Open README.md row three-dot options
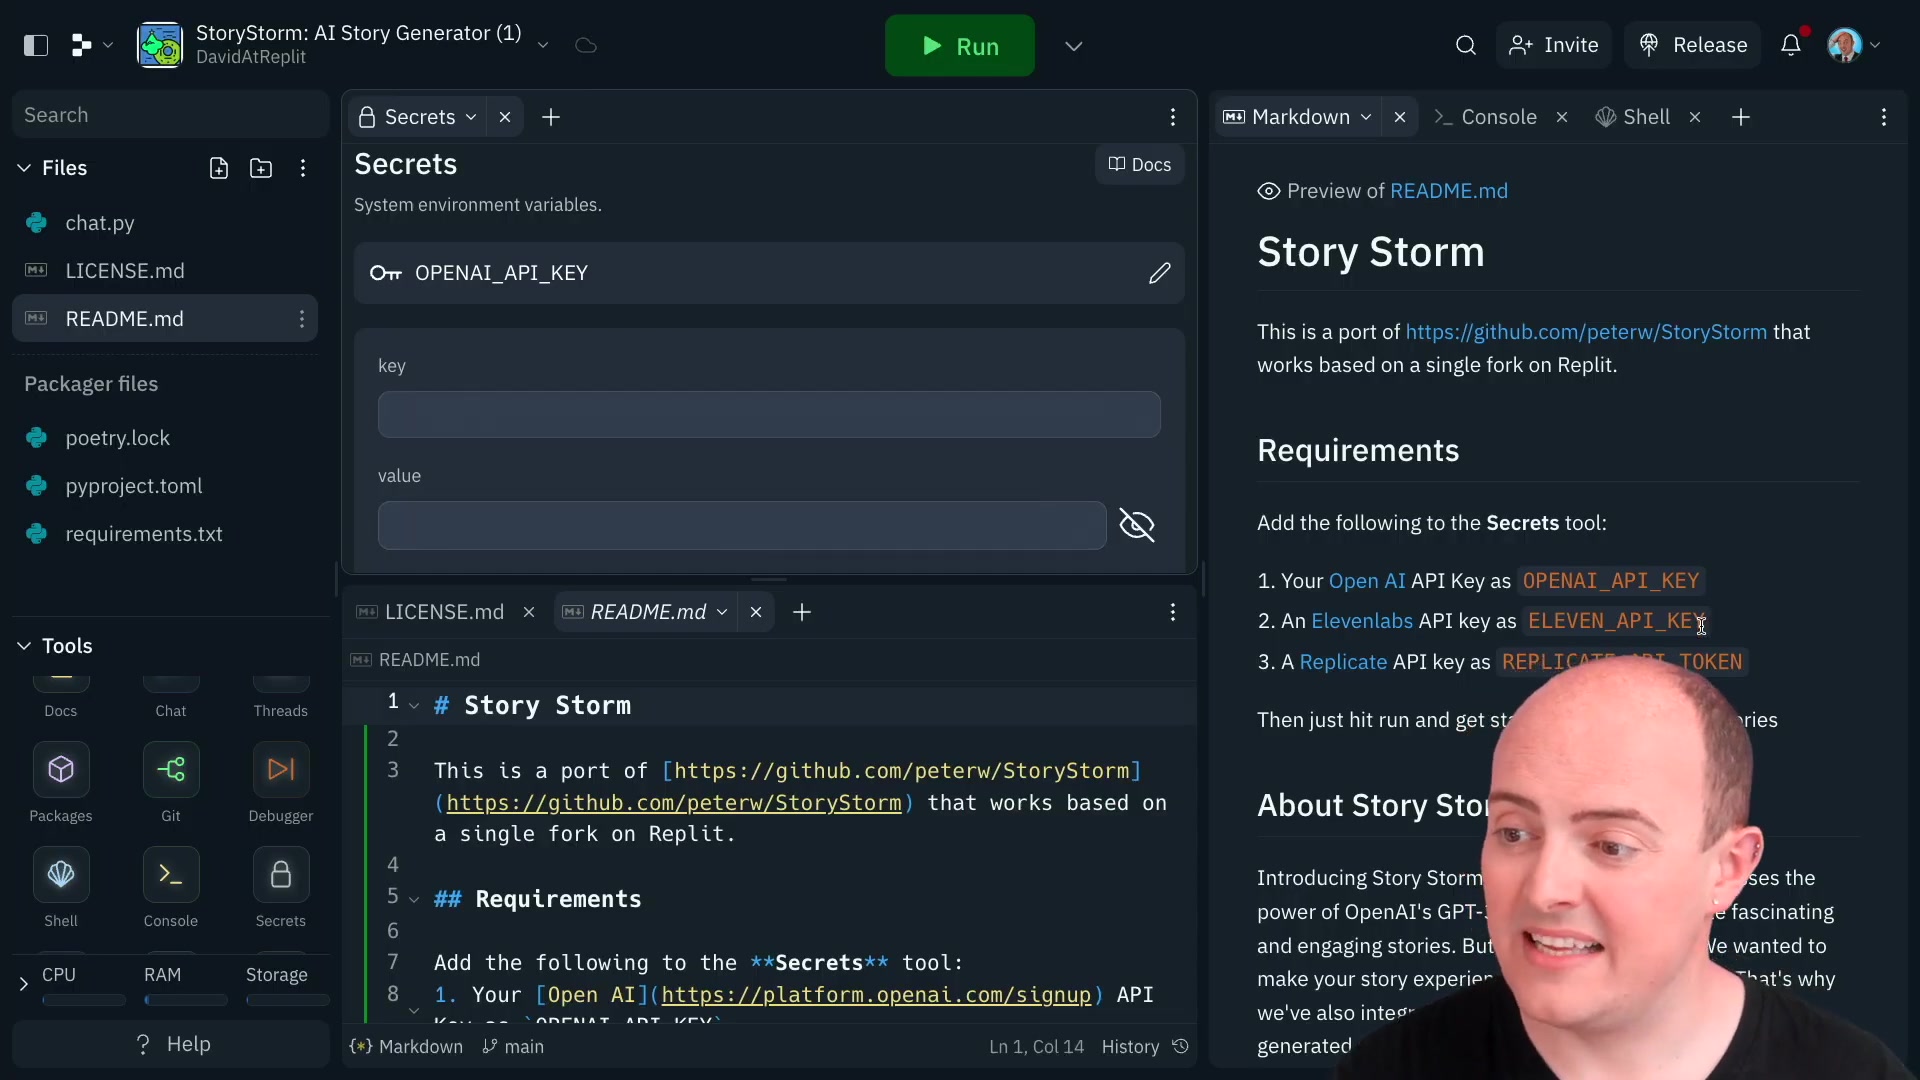The width and height of the screenshot is (1920, 1080). (x=301, y=319)
